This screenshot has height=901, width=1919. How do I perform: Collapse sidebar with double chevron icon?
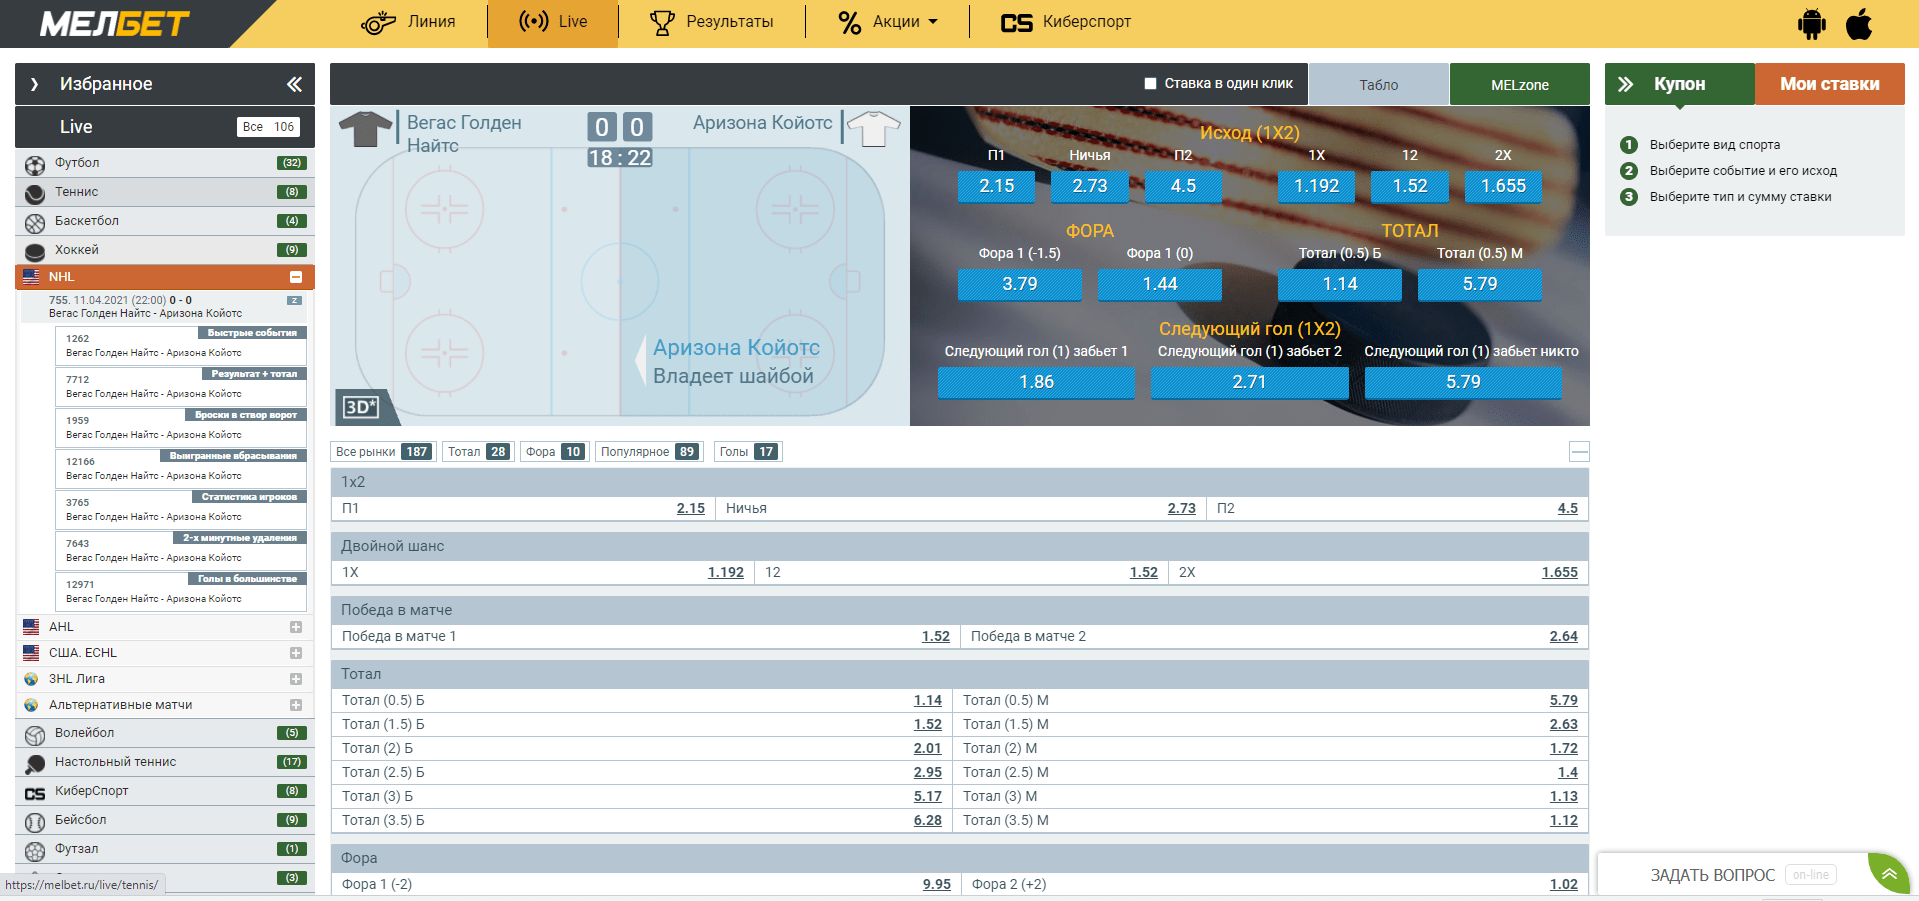294,84
